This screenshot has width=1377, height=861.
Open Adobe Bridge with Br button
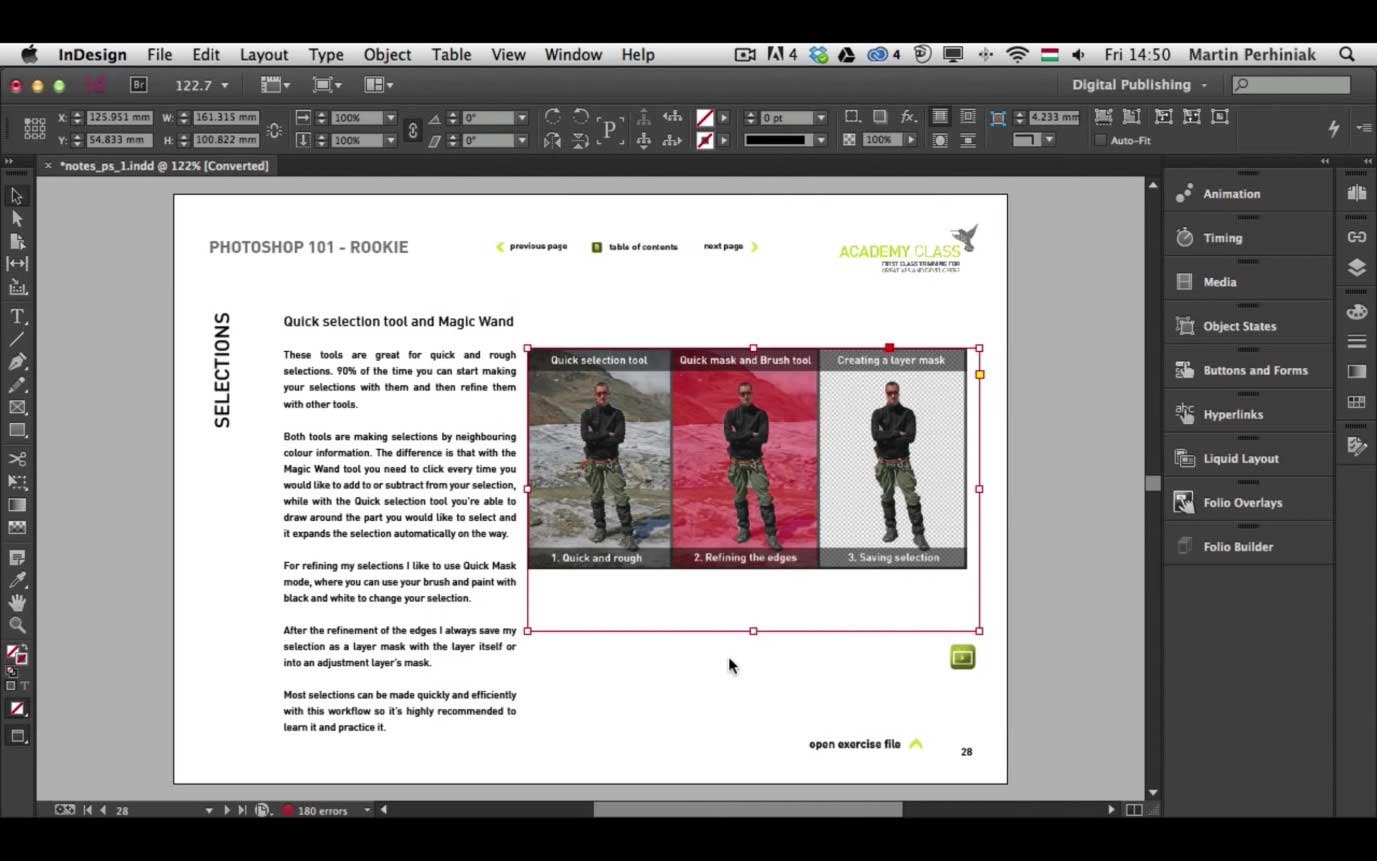[x=139, y=85]
